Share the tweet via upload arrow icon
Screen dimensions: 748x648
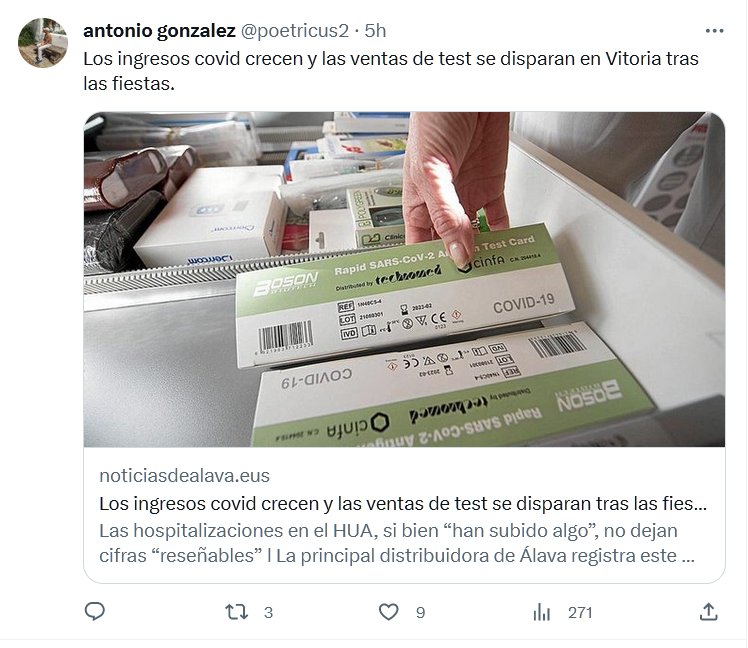[708, 612]
